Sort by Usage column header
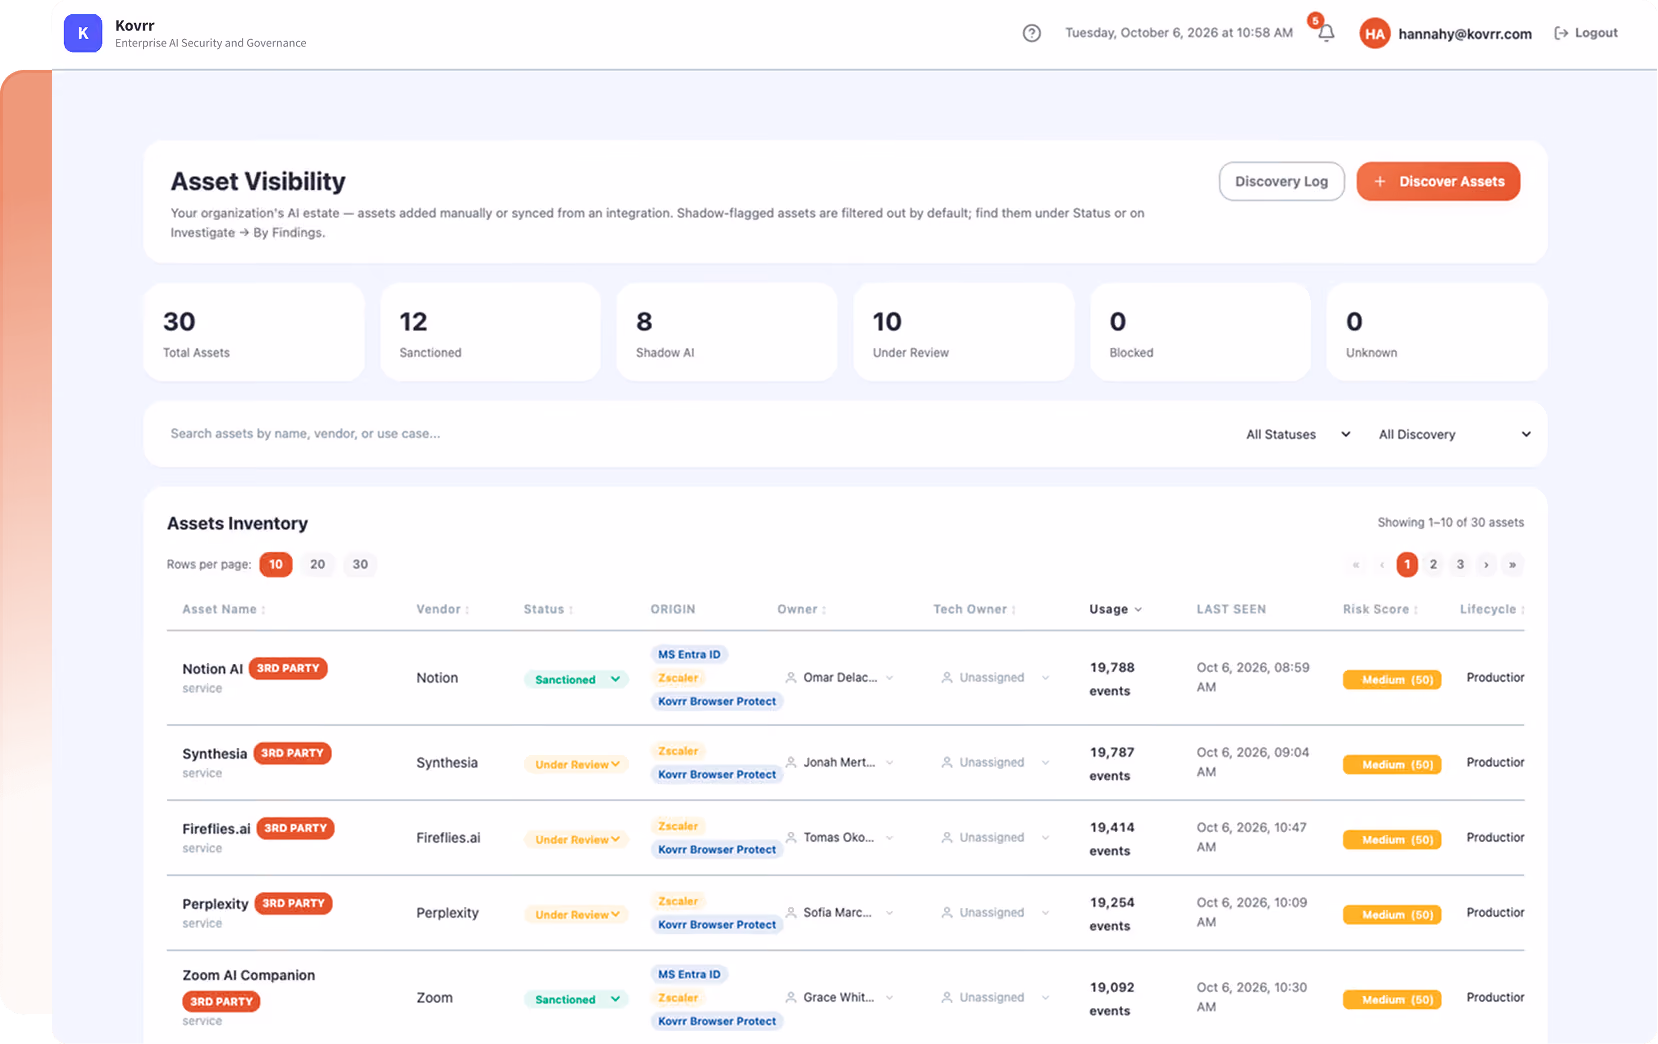Image resolution: width=1658 pixels, height=1044 pixels. (1115, 609)
